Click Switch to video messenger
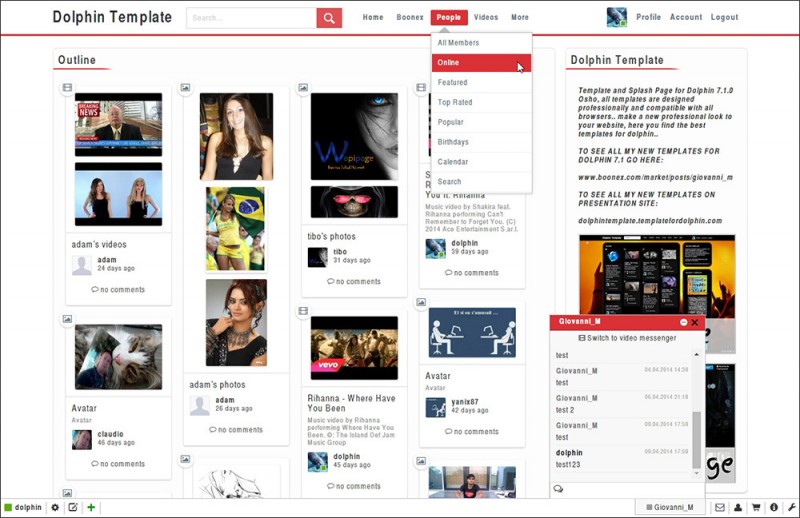The width and height of the screenshot is (800, 518). point(627,338)
